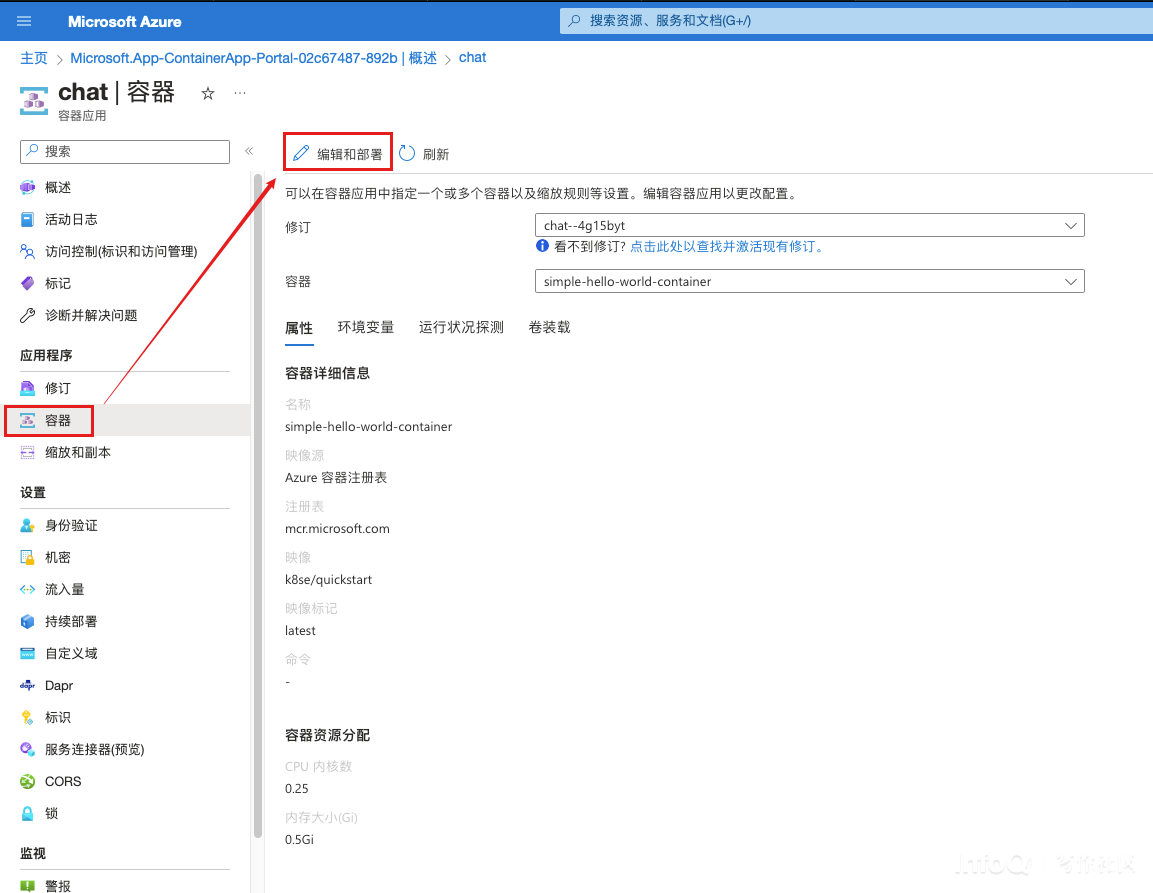Viewport: 1153px width, 893px height.
Task: Click the 标识 identity icon
Action: click(x=27, y=717)
